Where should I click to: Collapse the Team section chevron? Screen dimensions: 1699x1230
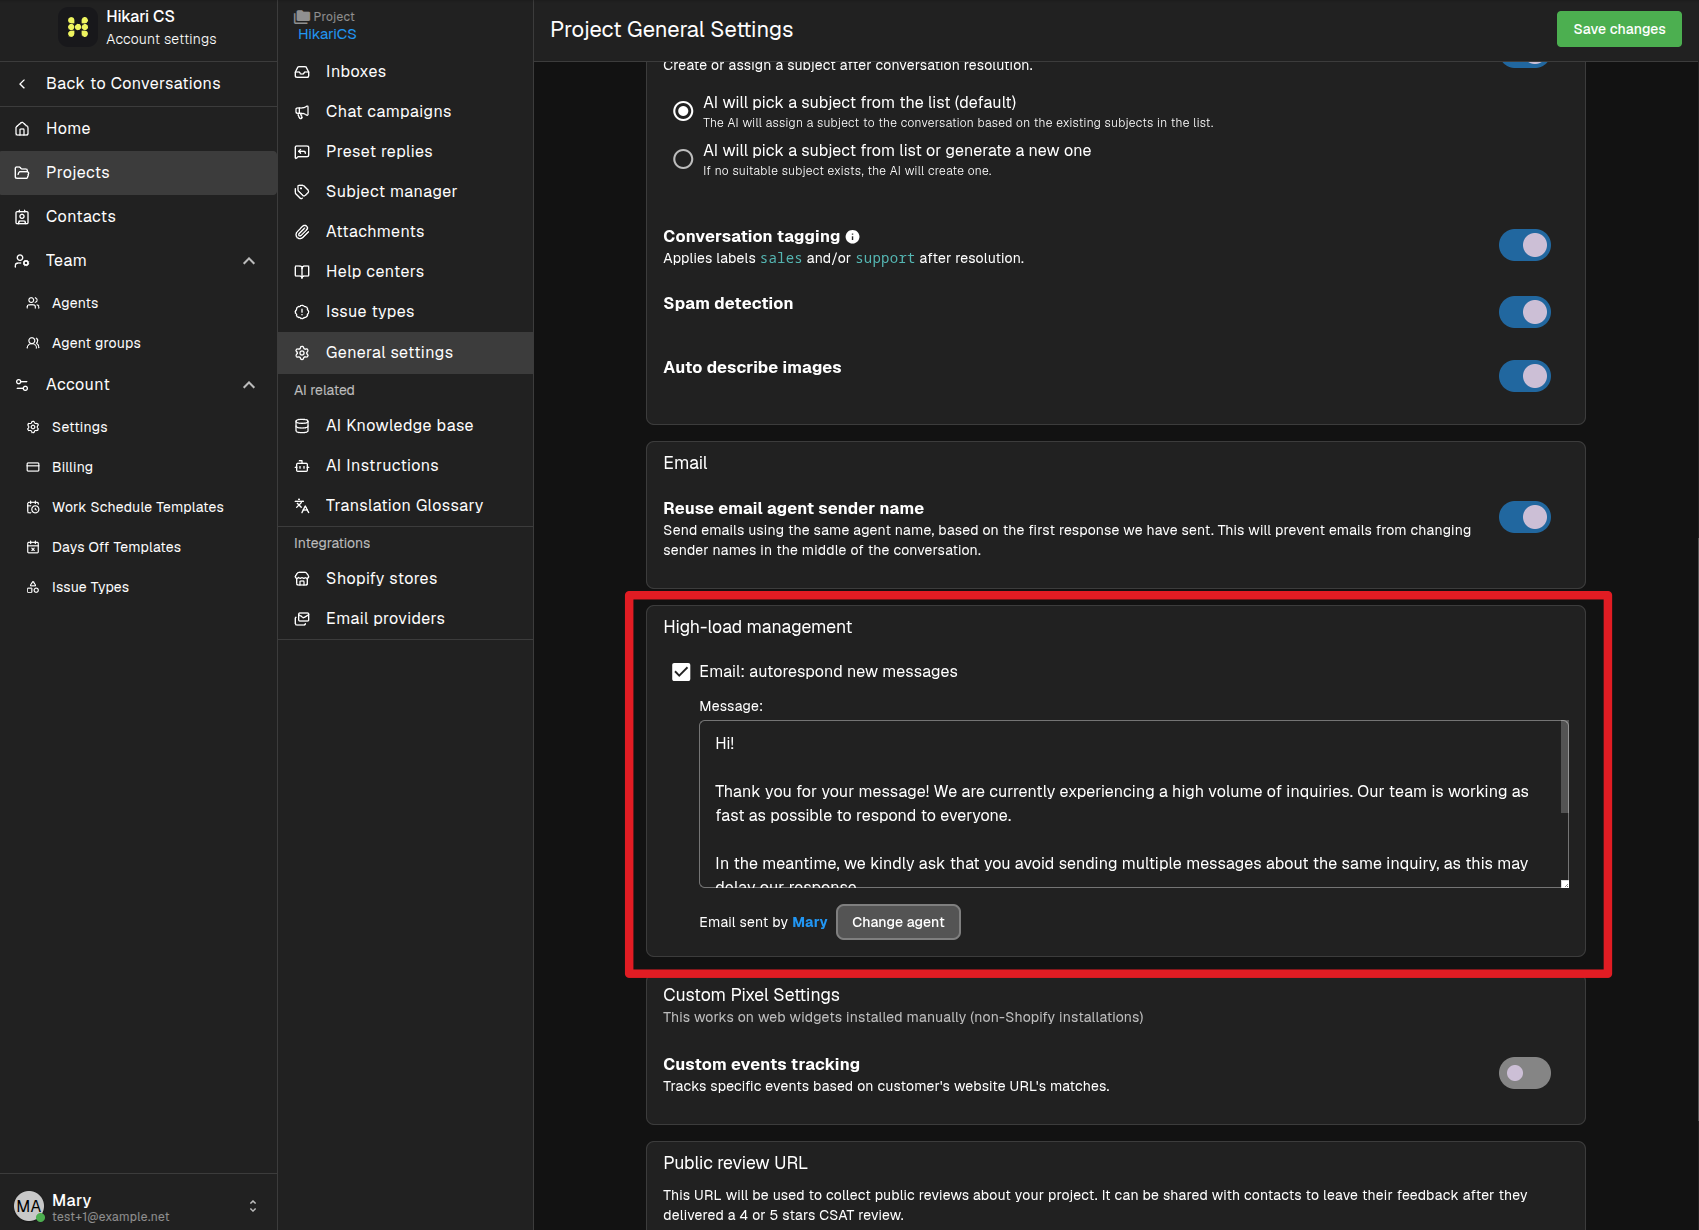pos(249,261)
